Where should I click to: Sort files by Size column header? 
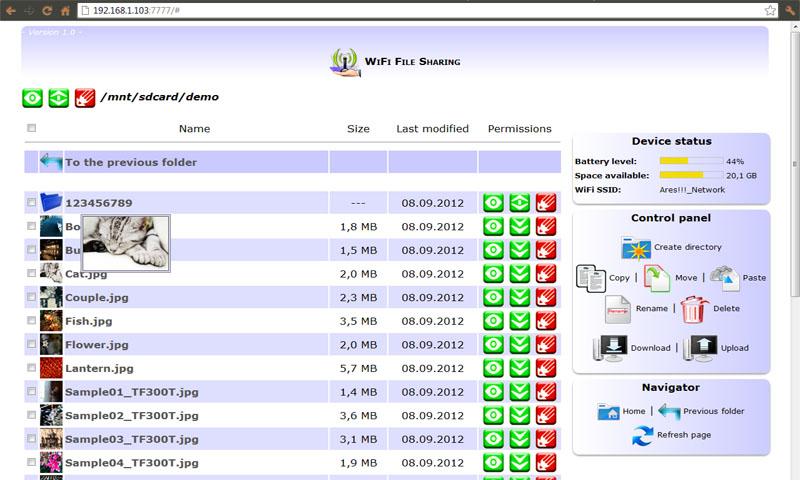point(358,129)
